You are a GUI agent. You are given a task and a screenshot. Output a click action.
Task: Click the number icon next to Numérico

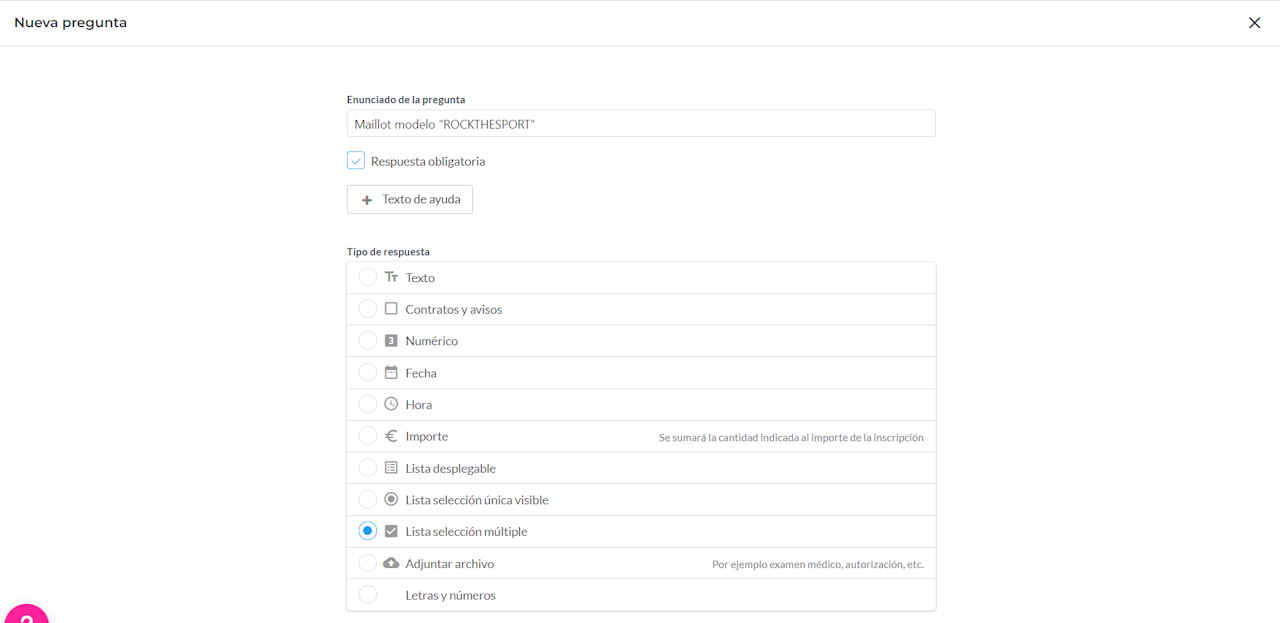pos(391,341)
